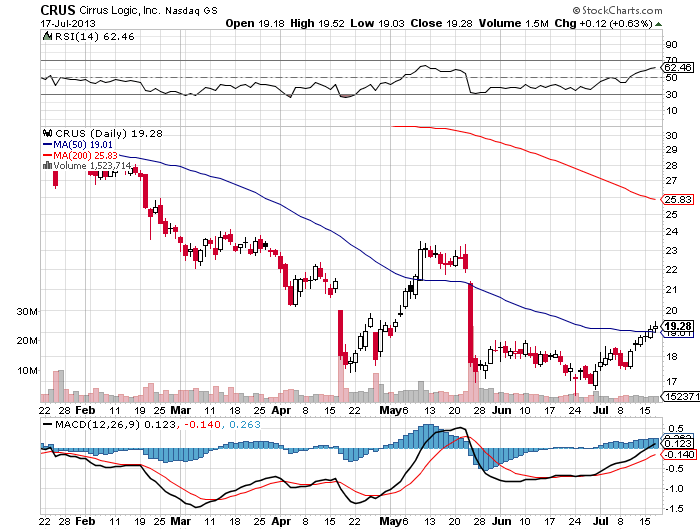This screenshot has height=530, width=700.
Task: Click the Open 19.18 value
Action: [255, 23]
